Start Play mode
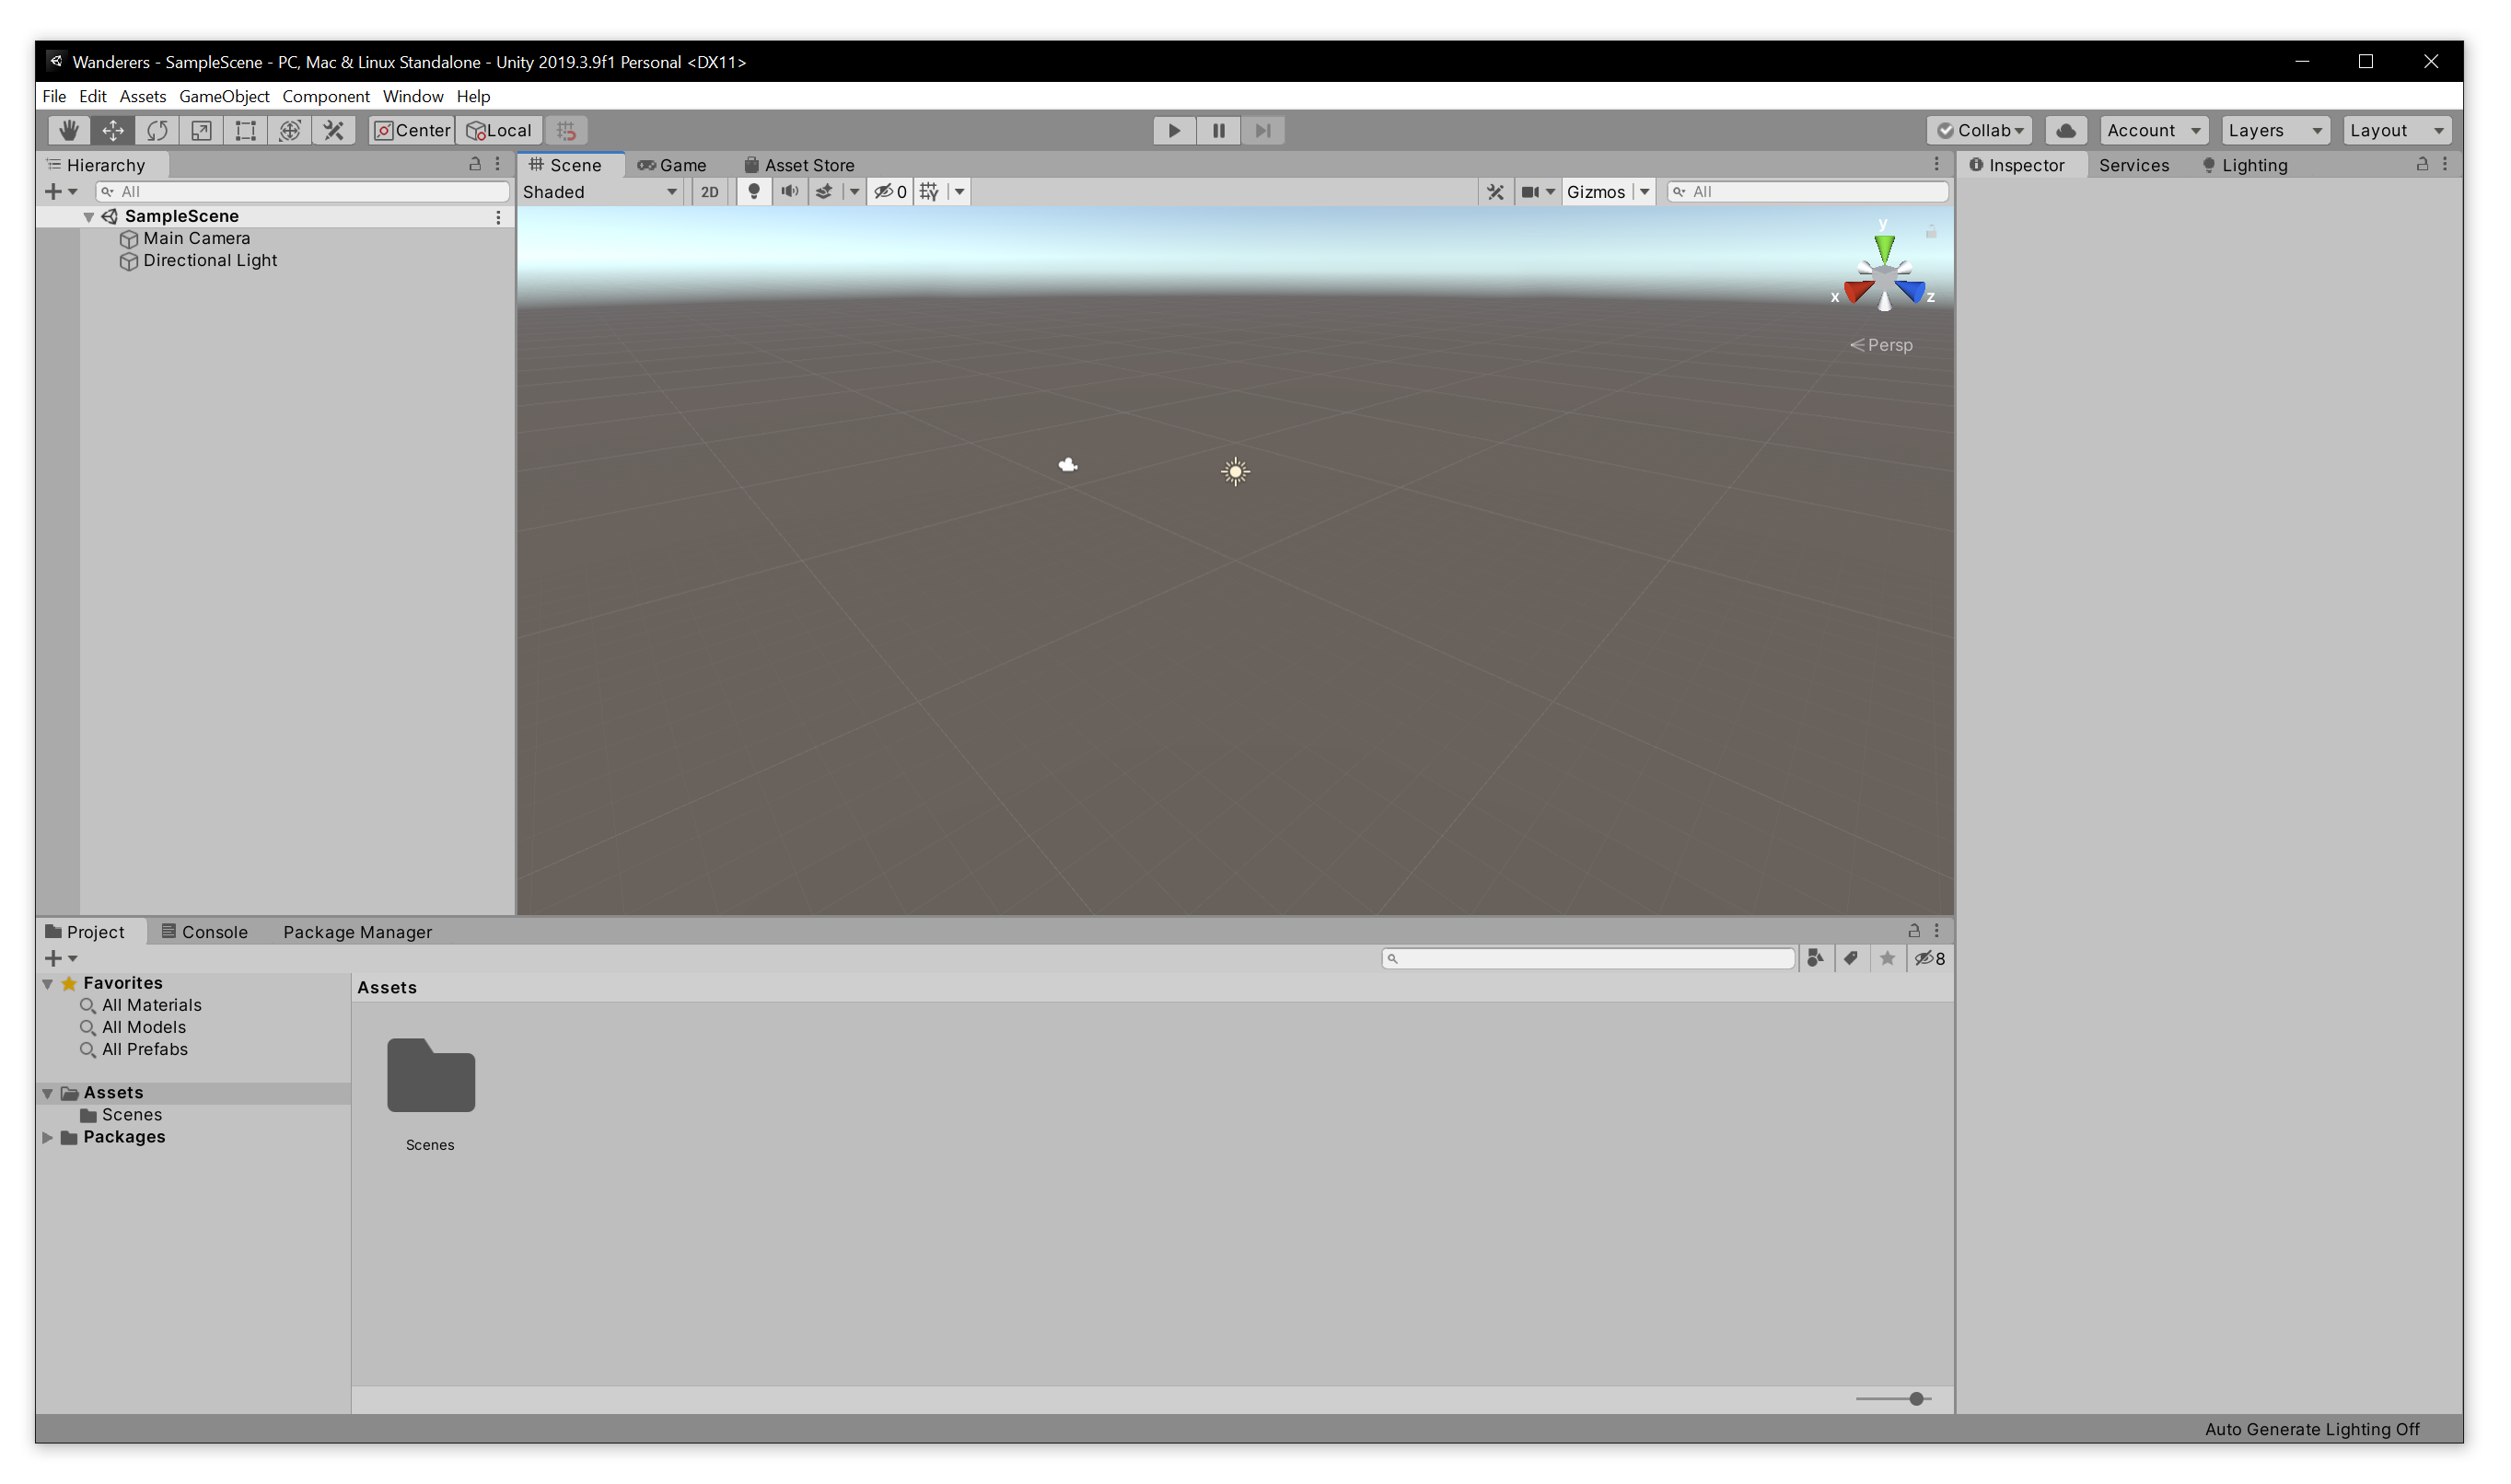2511x1484 pixels. (x=1175, y=131)
